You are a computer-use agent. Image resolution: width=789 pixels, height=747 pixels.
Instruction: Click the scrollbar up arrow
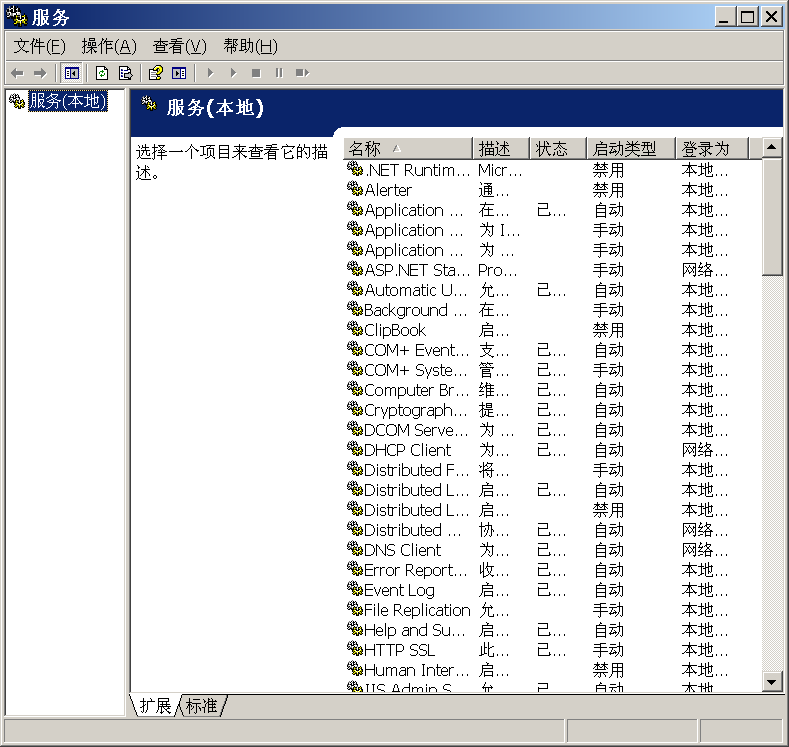click(771, 148)
